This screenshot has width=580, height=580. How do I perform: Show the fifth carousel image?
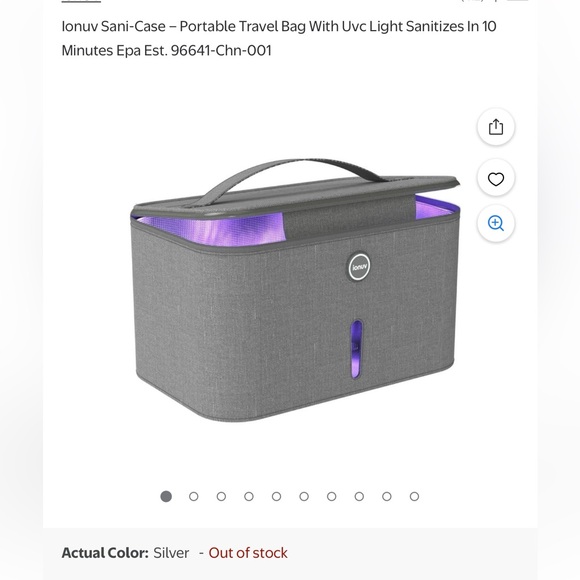pos(276,496)
